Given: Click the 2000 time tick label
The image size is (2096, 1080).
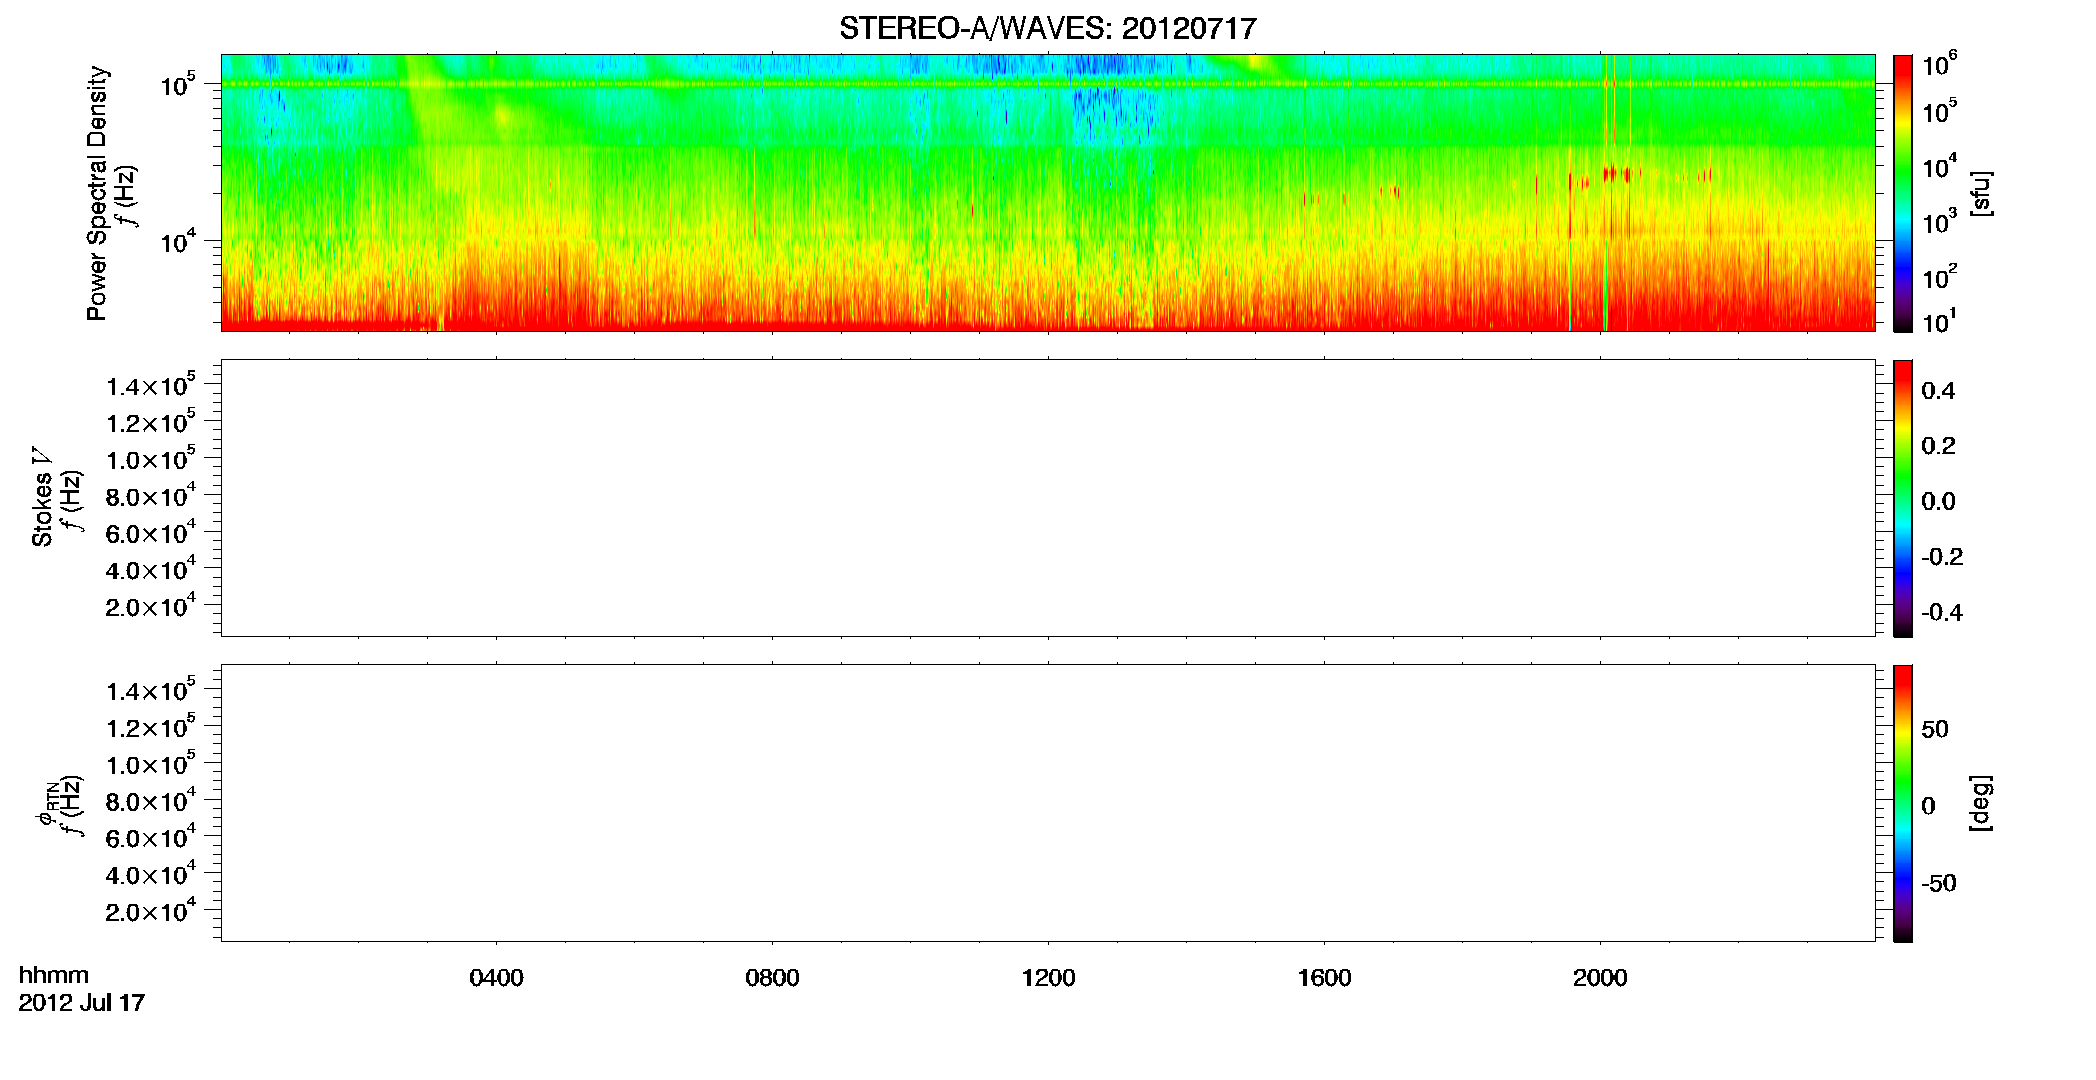Looking at the screenshot, I should pyautogui.click(x=1600, y=978).
